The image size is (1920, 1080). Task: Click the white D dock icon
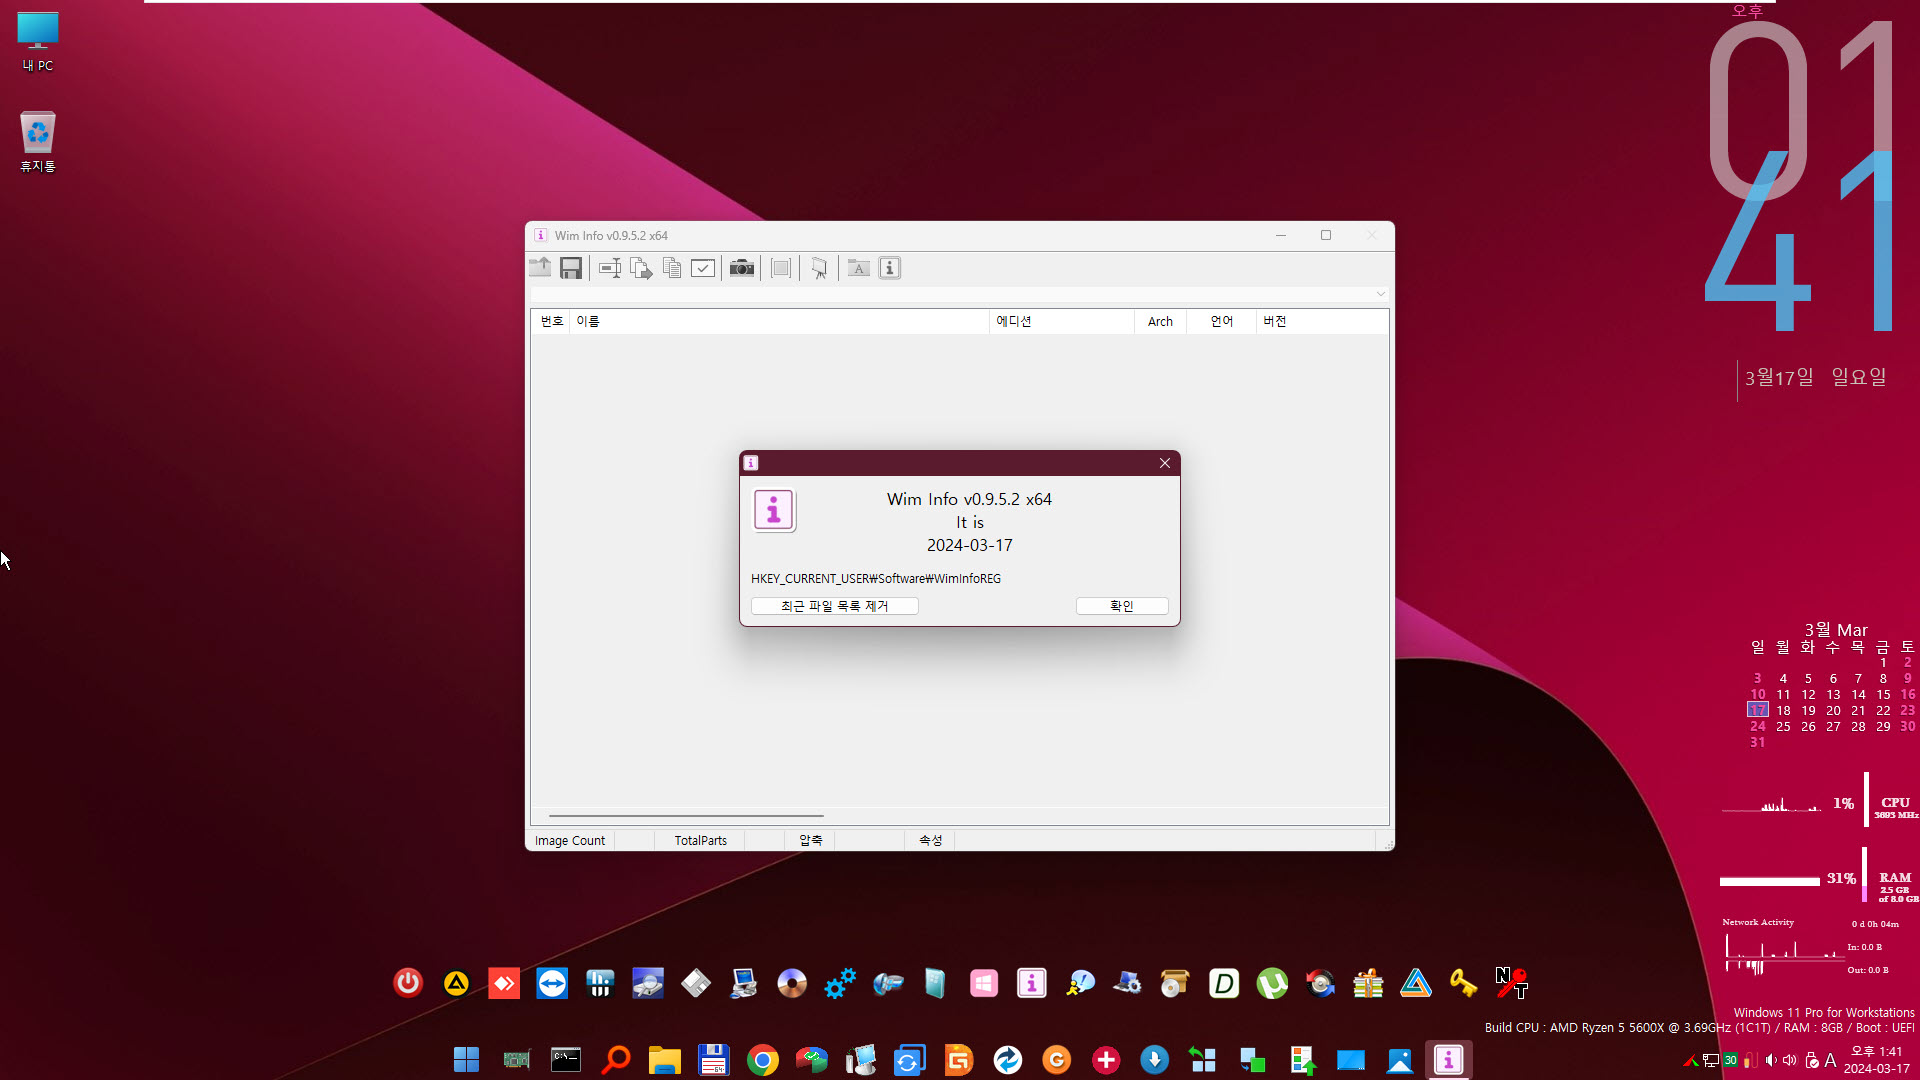point(1224,983)
